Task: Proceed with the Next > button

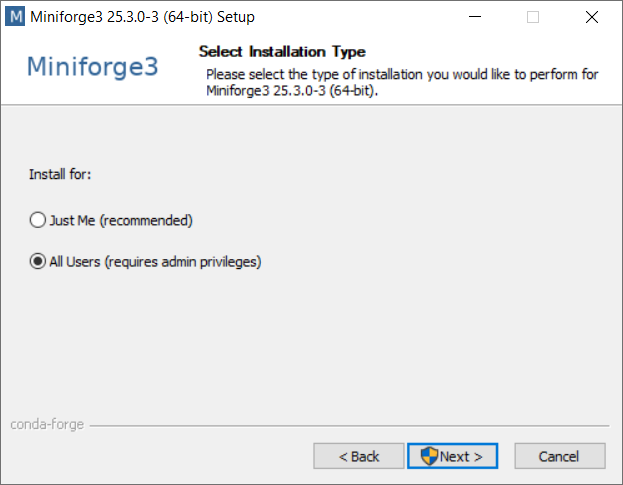Action: (x=452, y=456)
